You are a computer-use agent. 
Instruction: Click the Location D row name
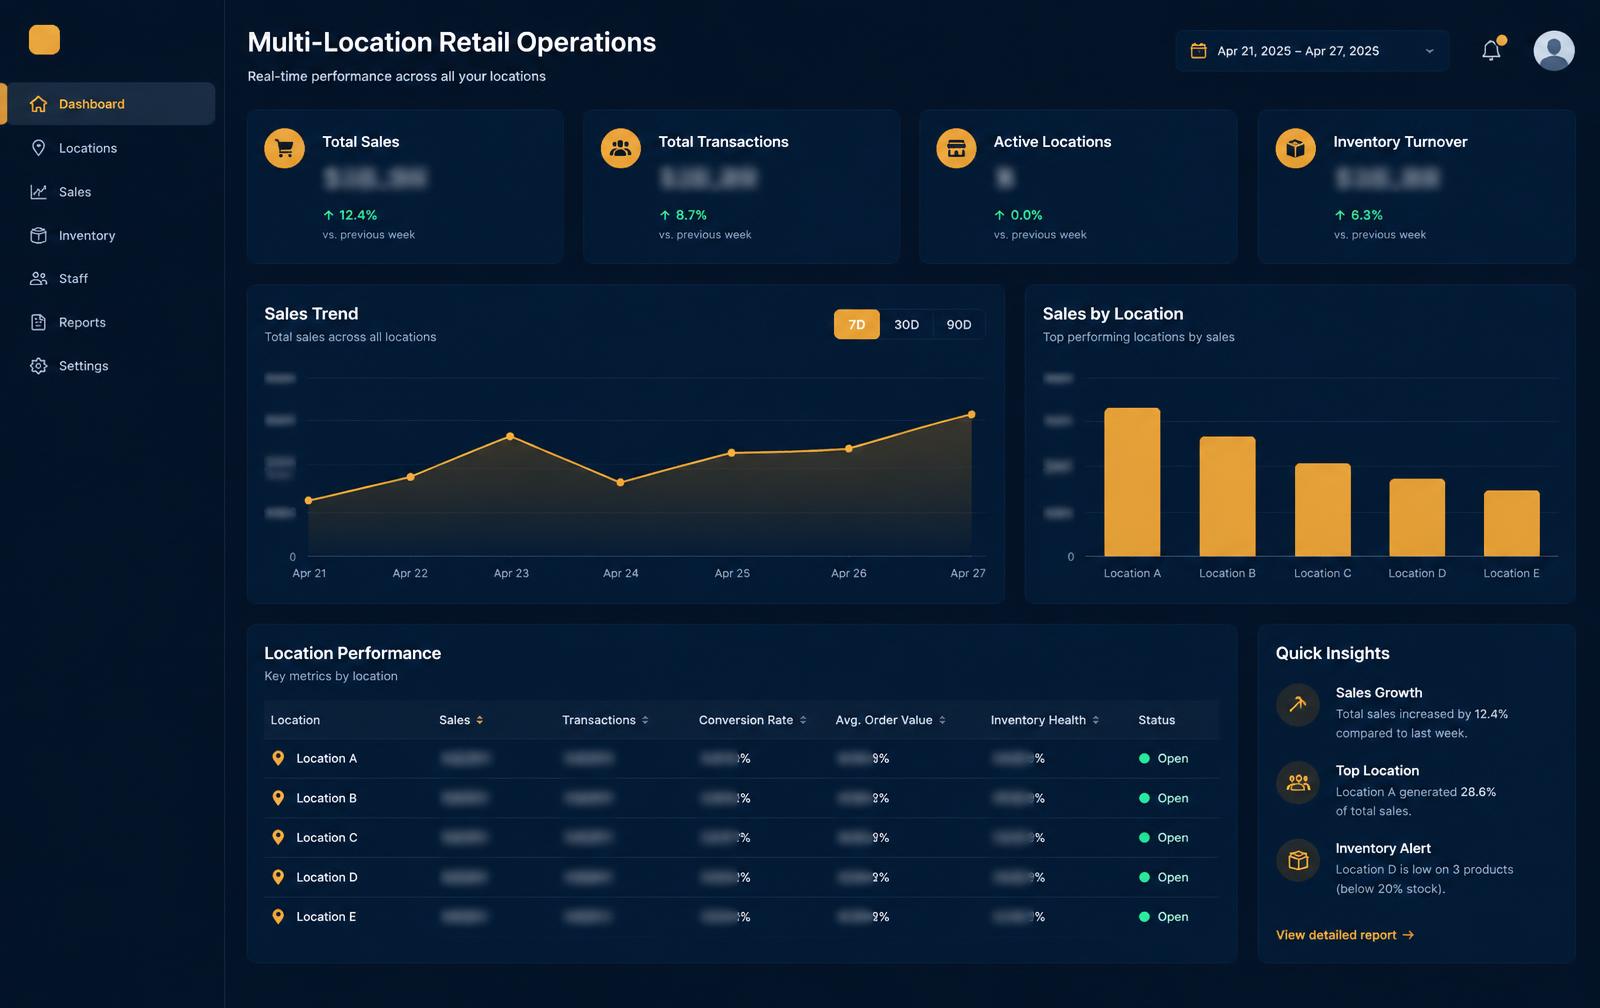[326, 877]
